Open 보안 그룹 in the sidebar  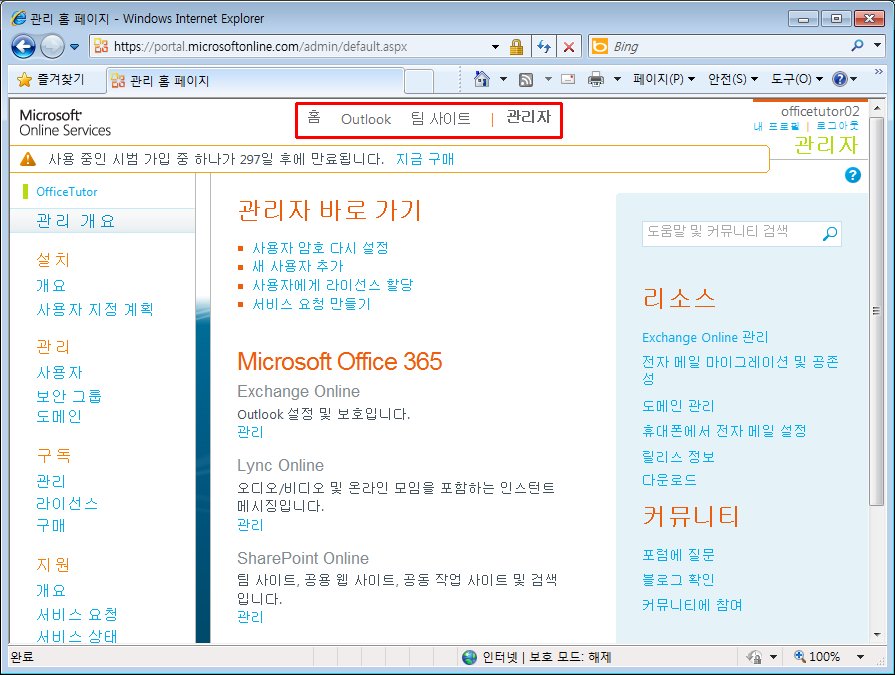[x=69, y=395]
